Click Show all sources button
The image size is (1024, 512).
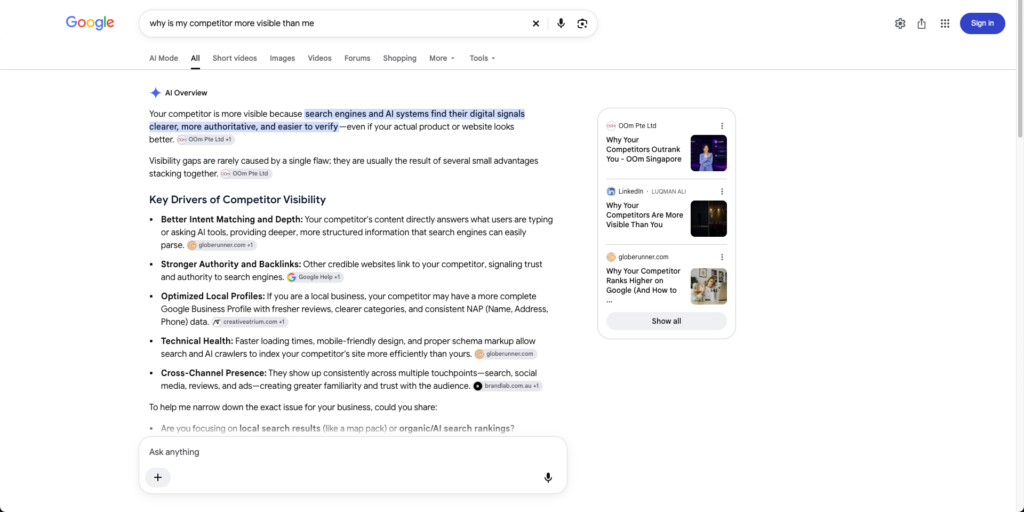pyautogui.click(x=666, y=321)
